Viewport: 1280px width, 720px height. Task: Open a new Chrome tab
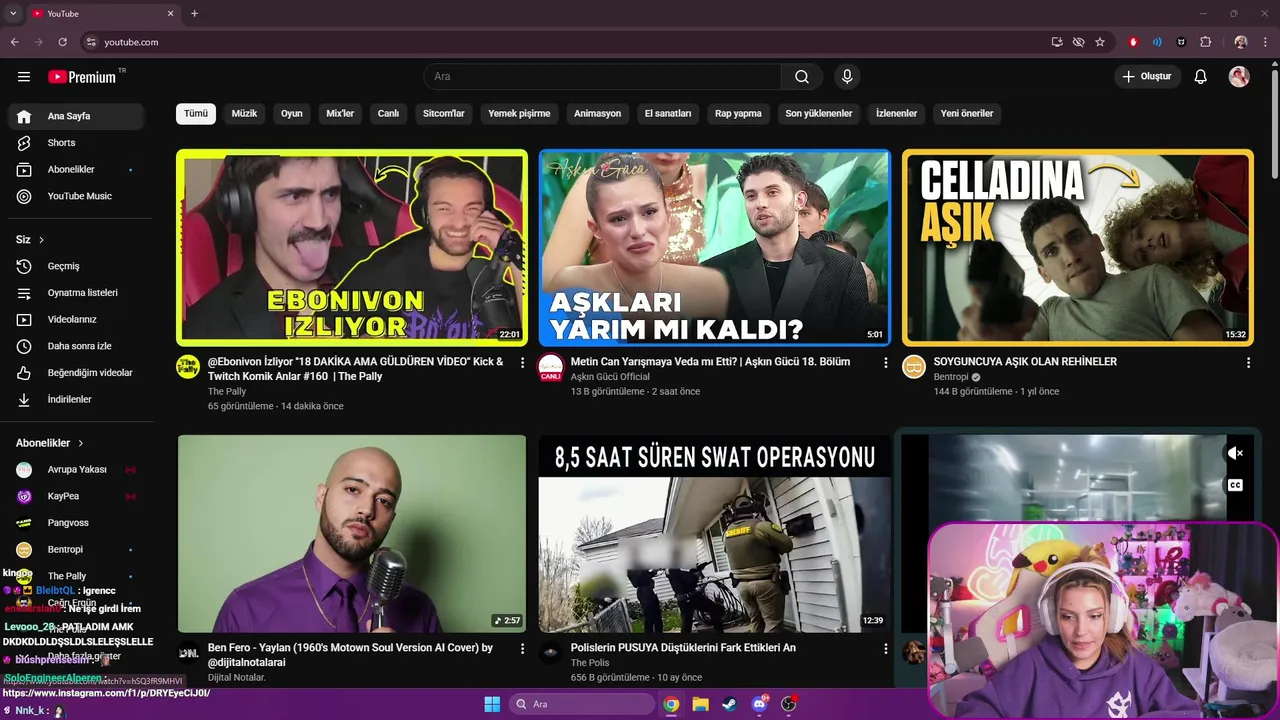tap(194, 14)
